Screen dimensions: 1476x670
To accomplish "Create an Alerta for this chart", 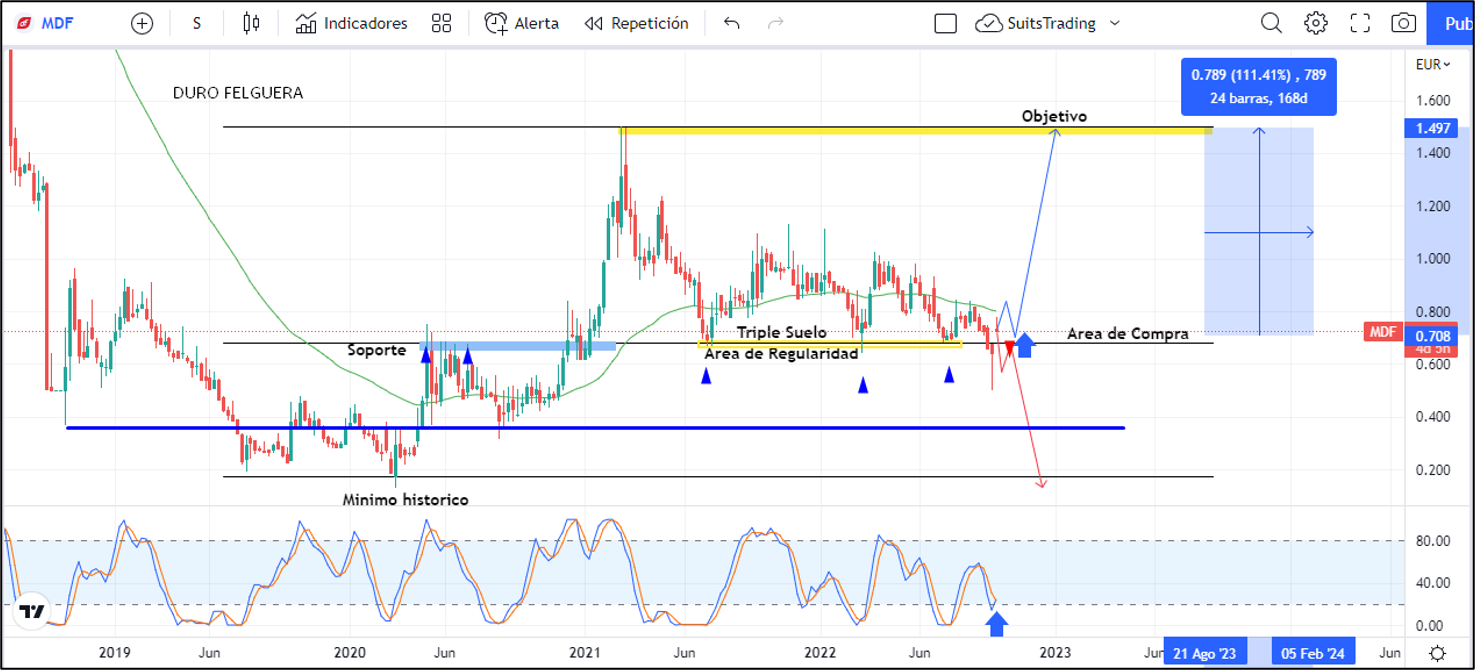I will click(522, 23).
